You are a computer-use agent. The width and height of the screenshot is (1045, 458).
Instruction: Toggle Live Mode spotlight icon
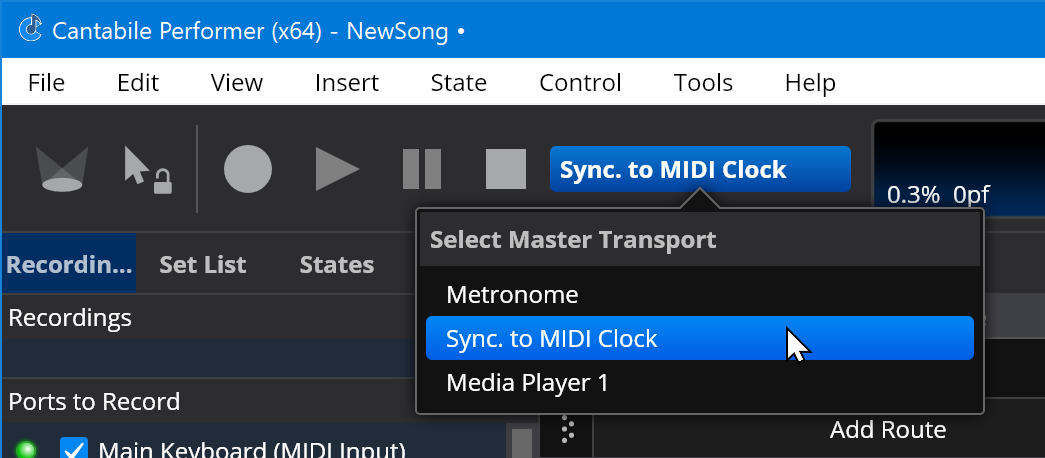pos(61,169)
